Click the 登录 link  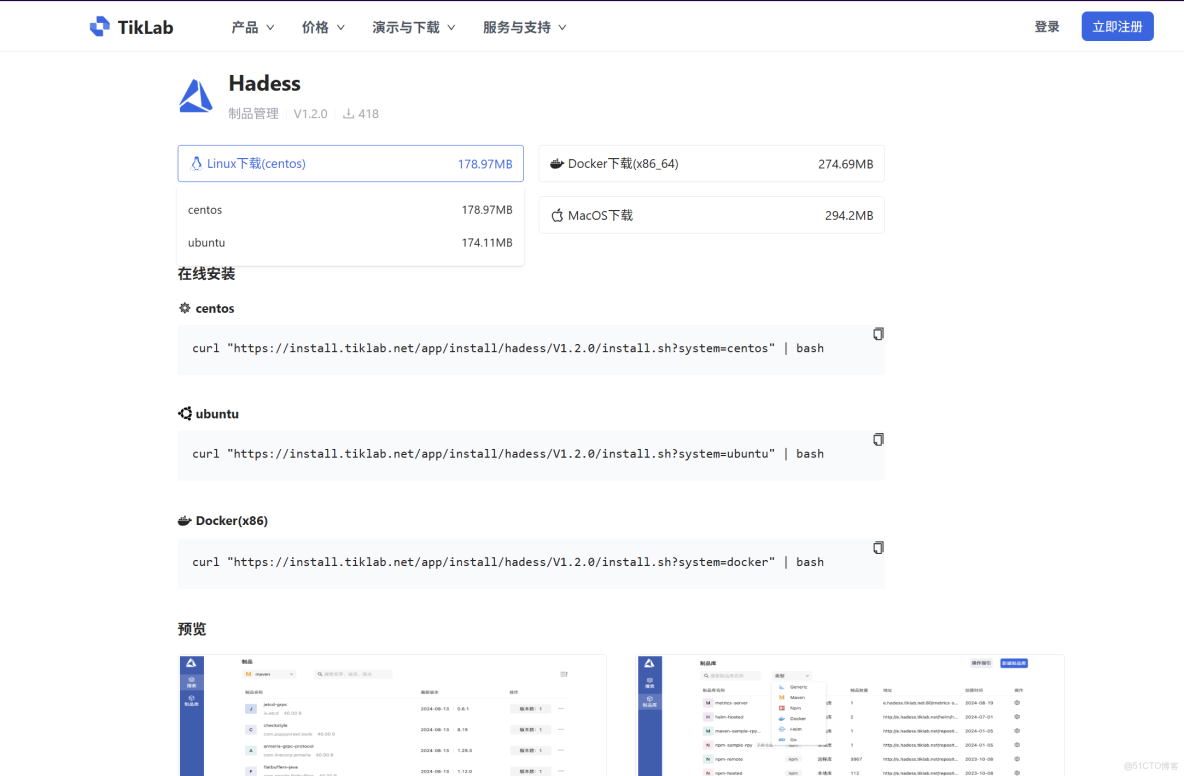(x=1047, y=25)
